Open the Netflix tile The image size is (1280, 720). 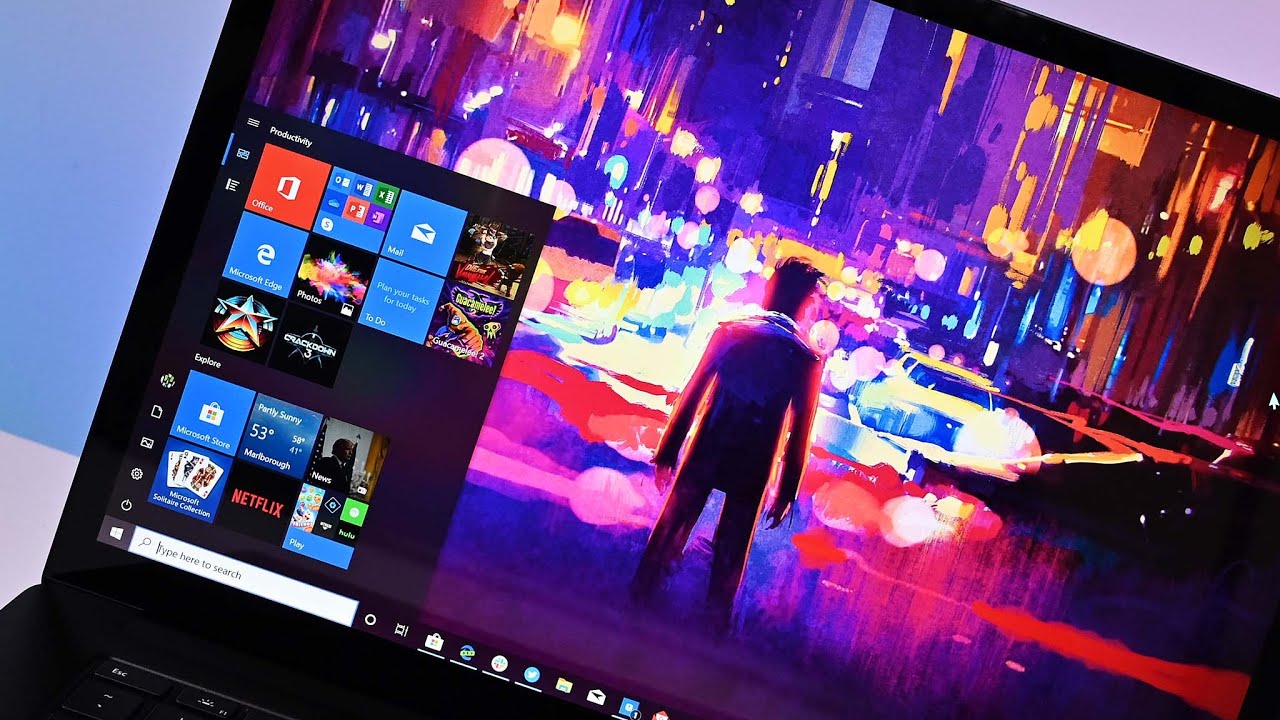click(258, 502)
